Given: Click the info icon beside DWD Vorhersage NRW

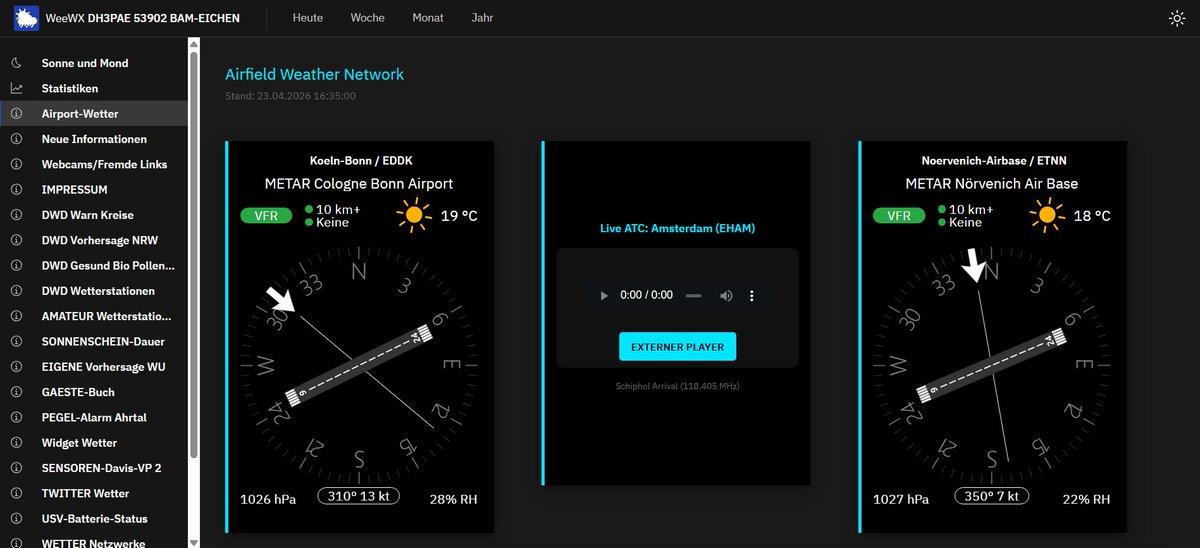Looking at the screenshot, I should click(16, 240).
